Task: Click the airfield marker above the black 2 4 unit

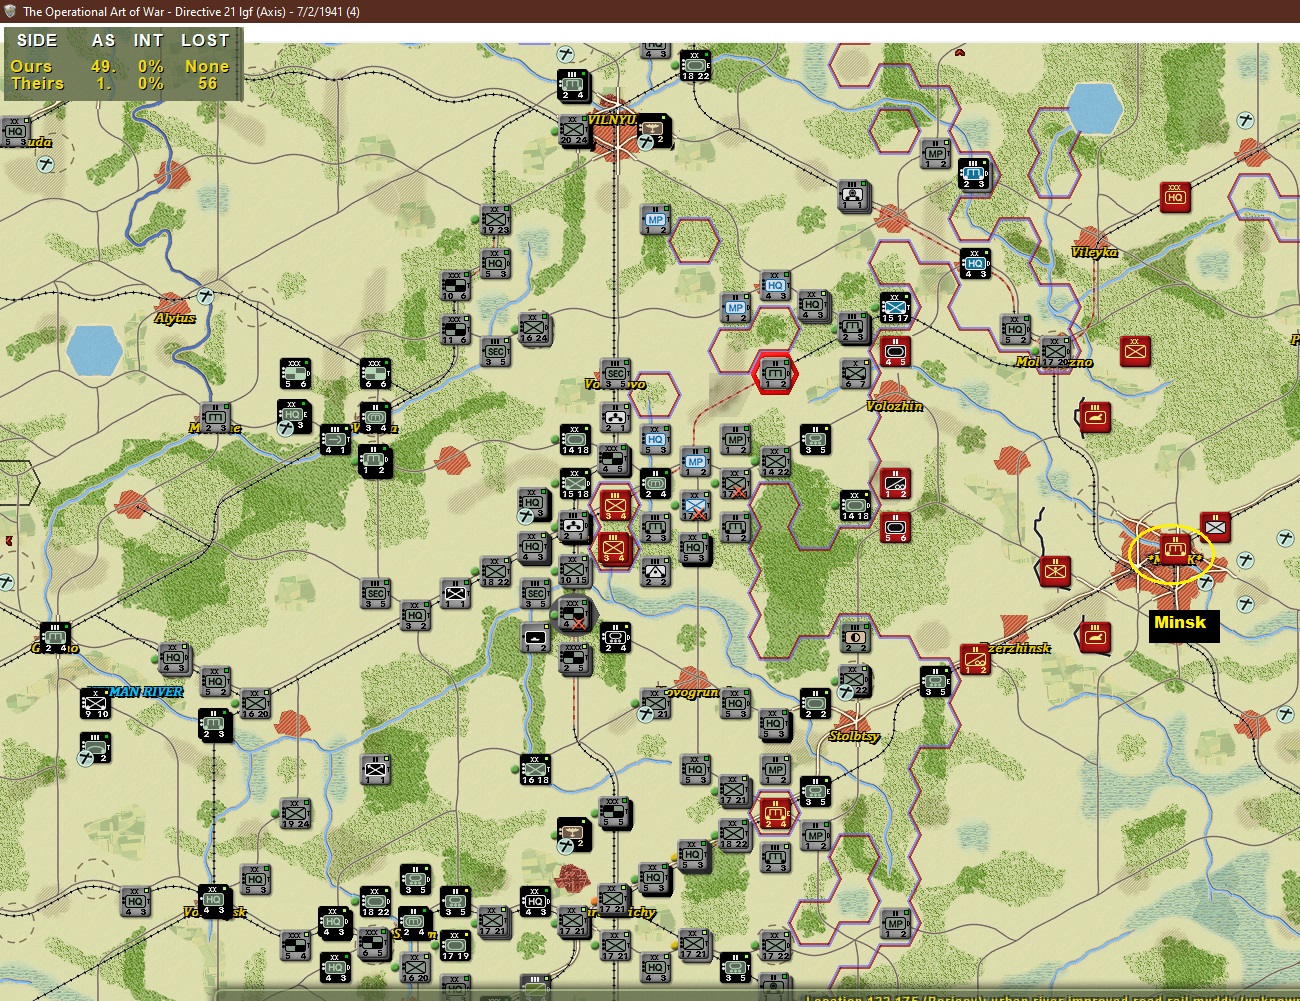Action: [x=566, y=53]
